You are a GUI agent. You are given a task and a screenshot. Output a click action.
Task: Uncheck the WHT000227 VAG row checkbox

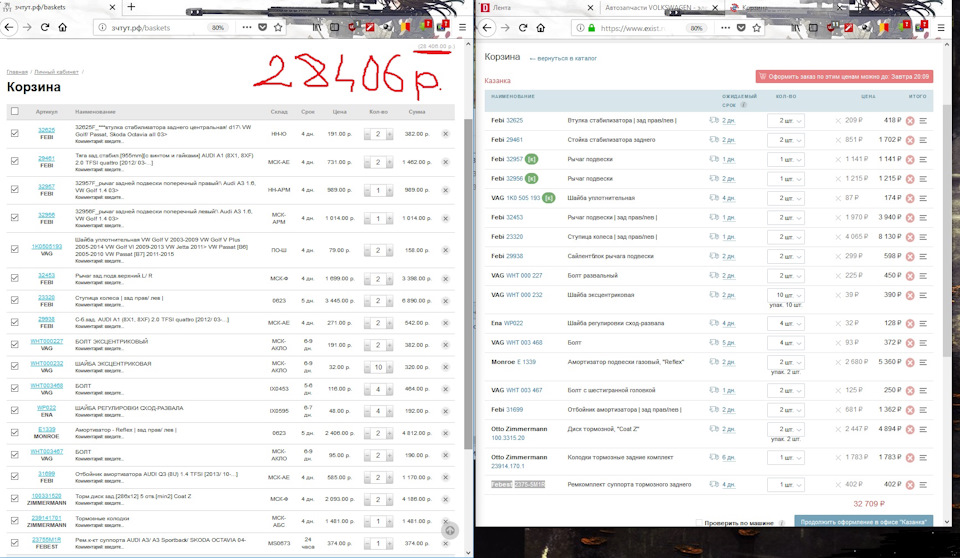pyautogui.click(x=15, y=344)
